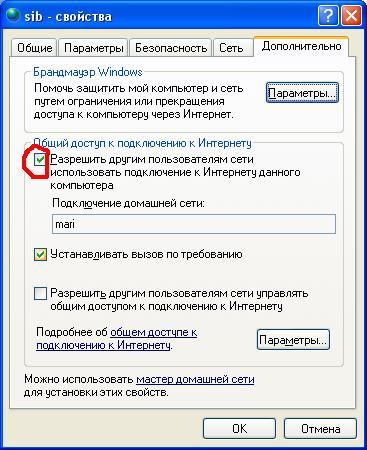This screenshot has width=367, height=450.
Task: Open the общем доступе к подключению к Интернету link
Action: [117, 339]
